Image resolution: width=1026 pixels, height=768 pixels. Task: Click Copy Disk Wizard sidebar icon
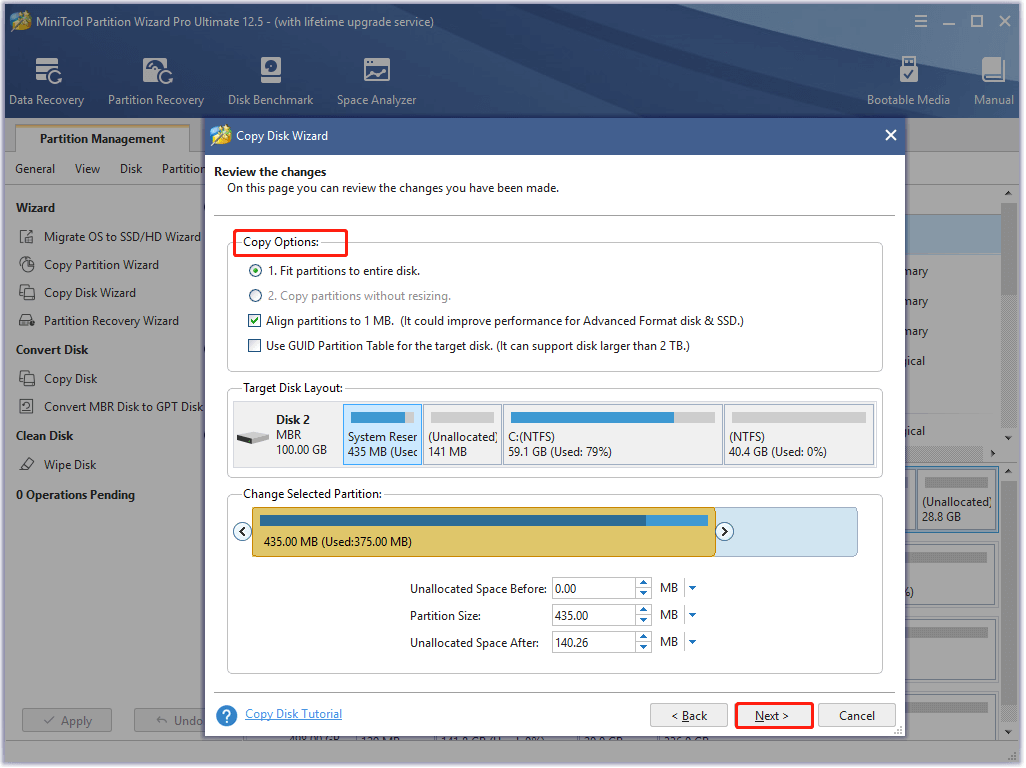click(x=27, y=293)
